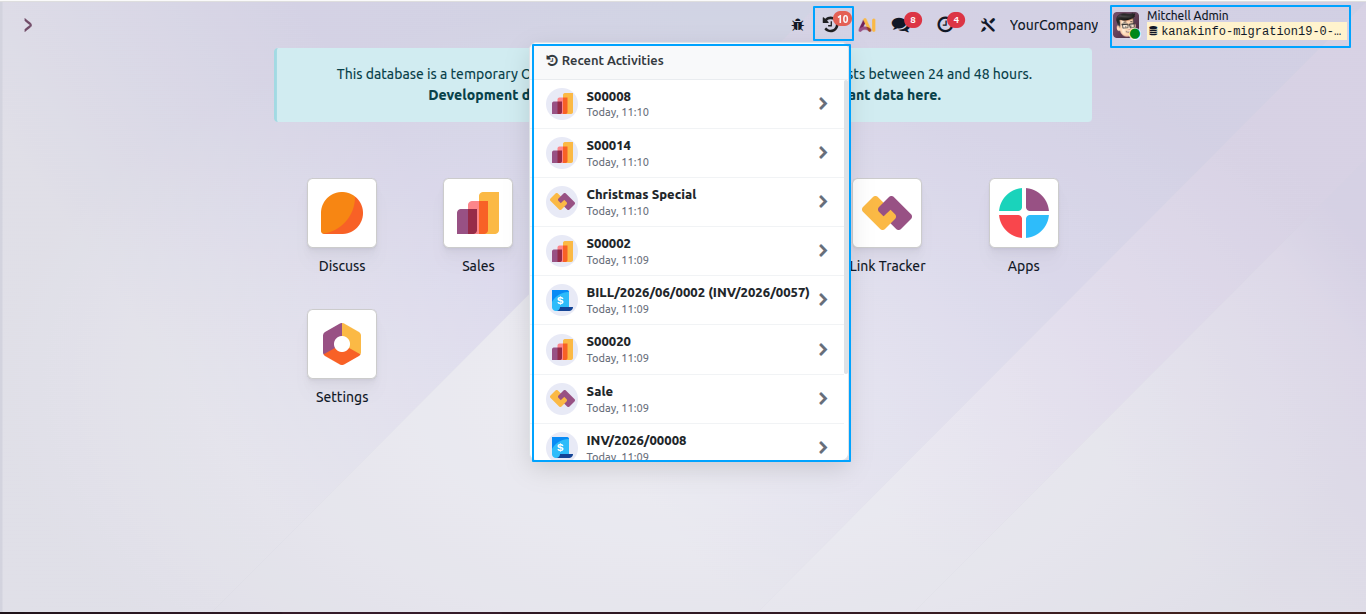Select the S00014 recent activity

coord(690,153)
